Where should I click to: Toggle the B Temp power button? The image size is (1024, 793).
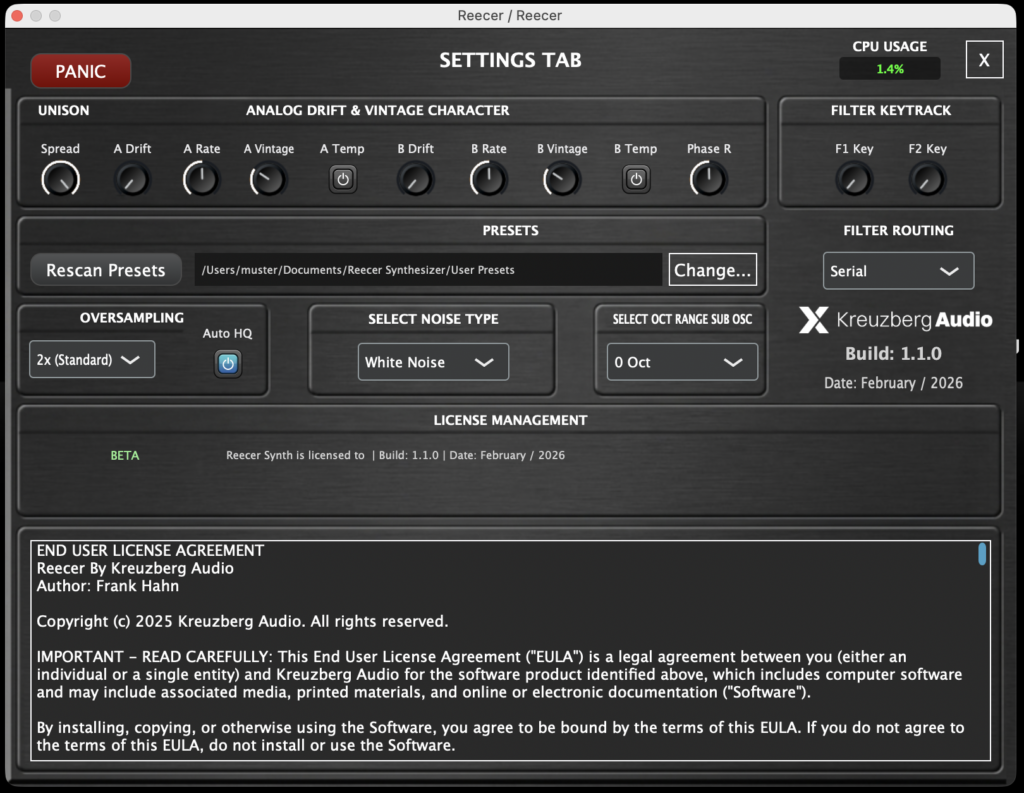(x=636, y=180)
